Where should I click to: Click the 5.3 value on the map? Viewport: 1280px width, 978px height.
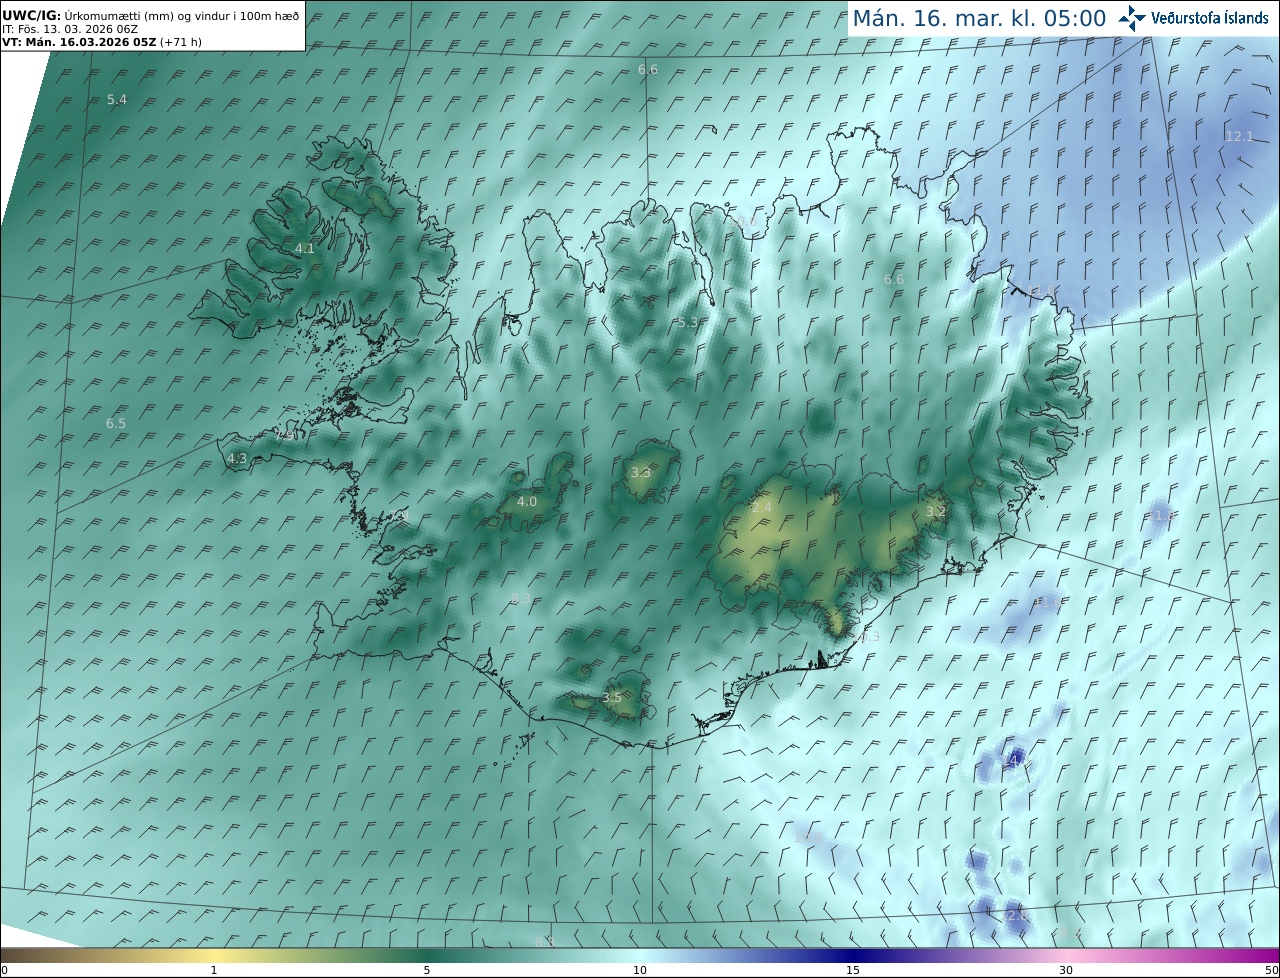click(x=687, y=323)
